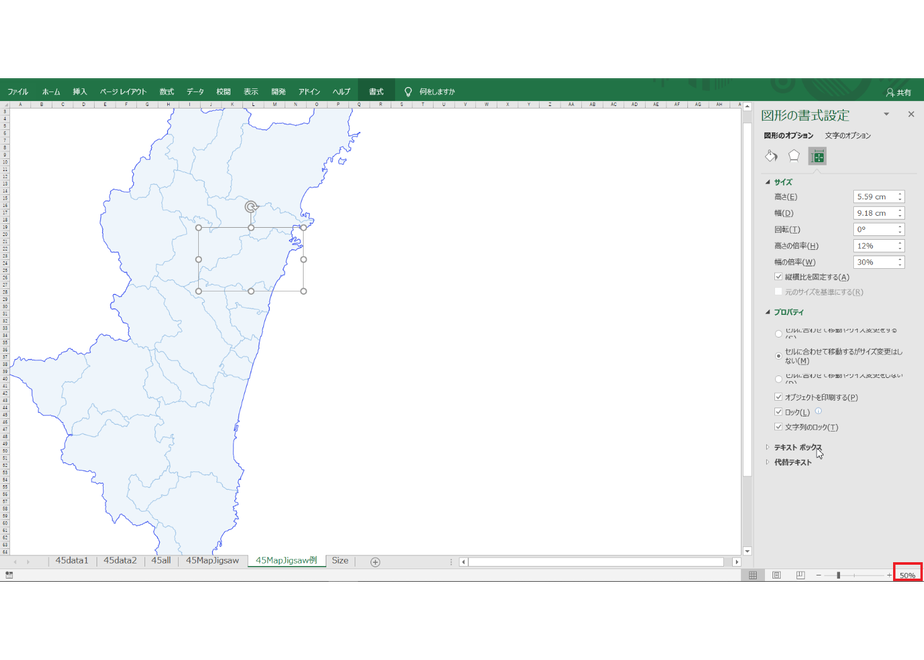Click the 50% zoom level

908,575
